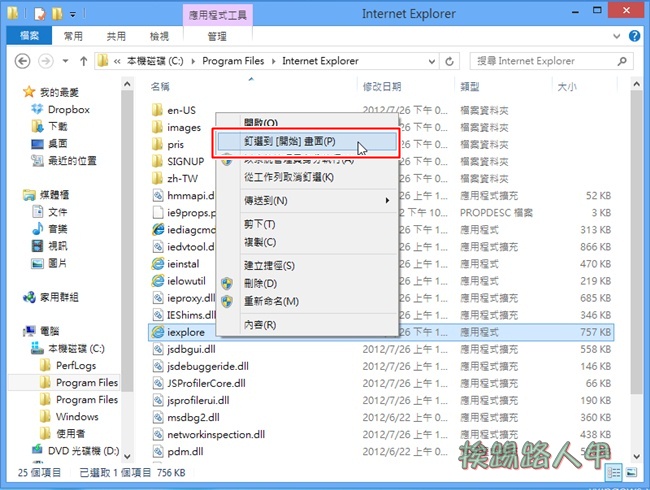Open 傳送到(N) submenu

[307, 201]
